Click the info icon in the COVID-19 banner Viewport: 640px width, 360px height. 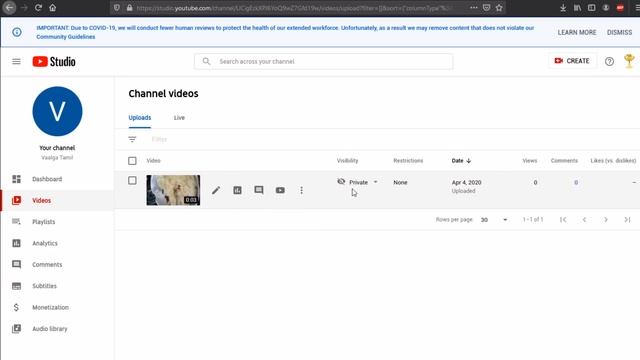pos(17,32)
